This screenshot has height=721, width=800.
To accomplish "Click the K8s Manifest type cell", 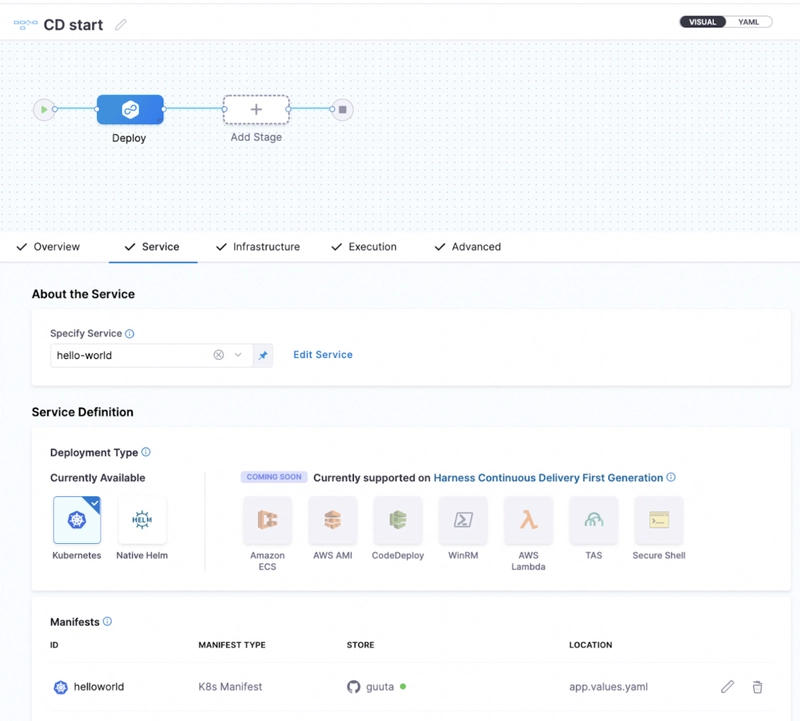I will [230, 687].
